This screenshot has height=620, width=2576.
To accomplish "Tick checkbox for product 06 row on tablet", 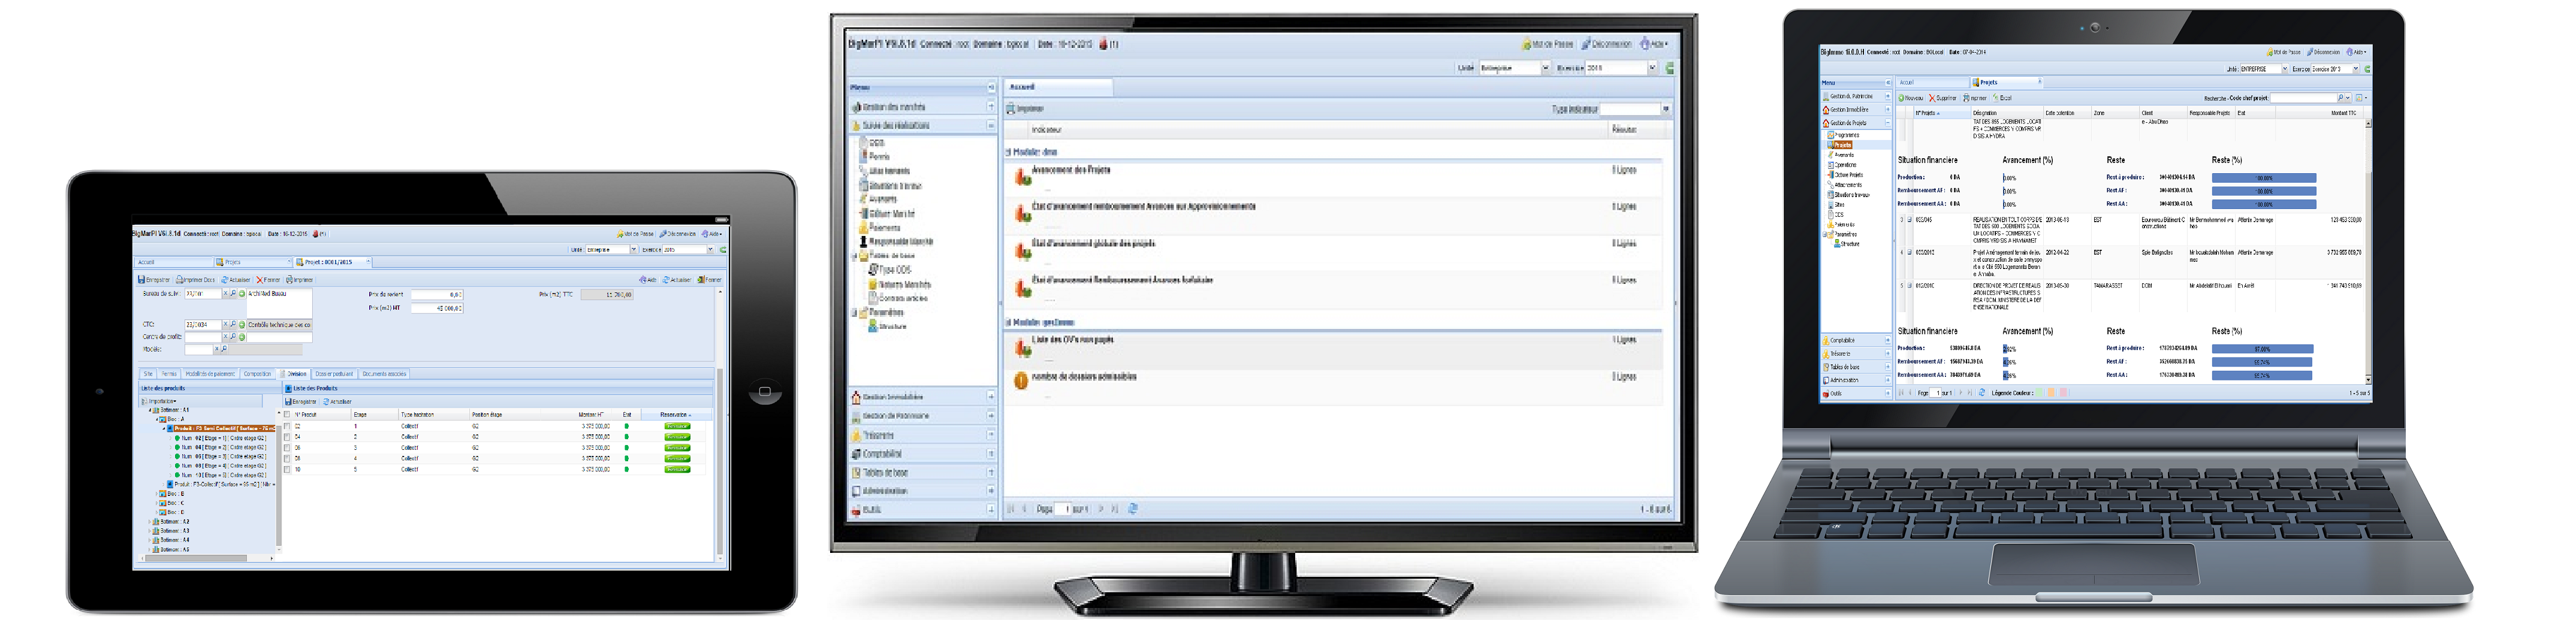I will coord(287,448).
